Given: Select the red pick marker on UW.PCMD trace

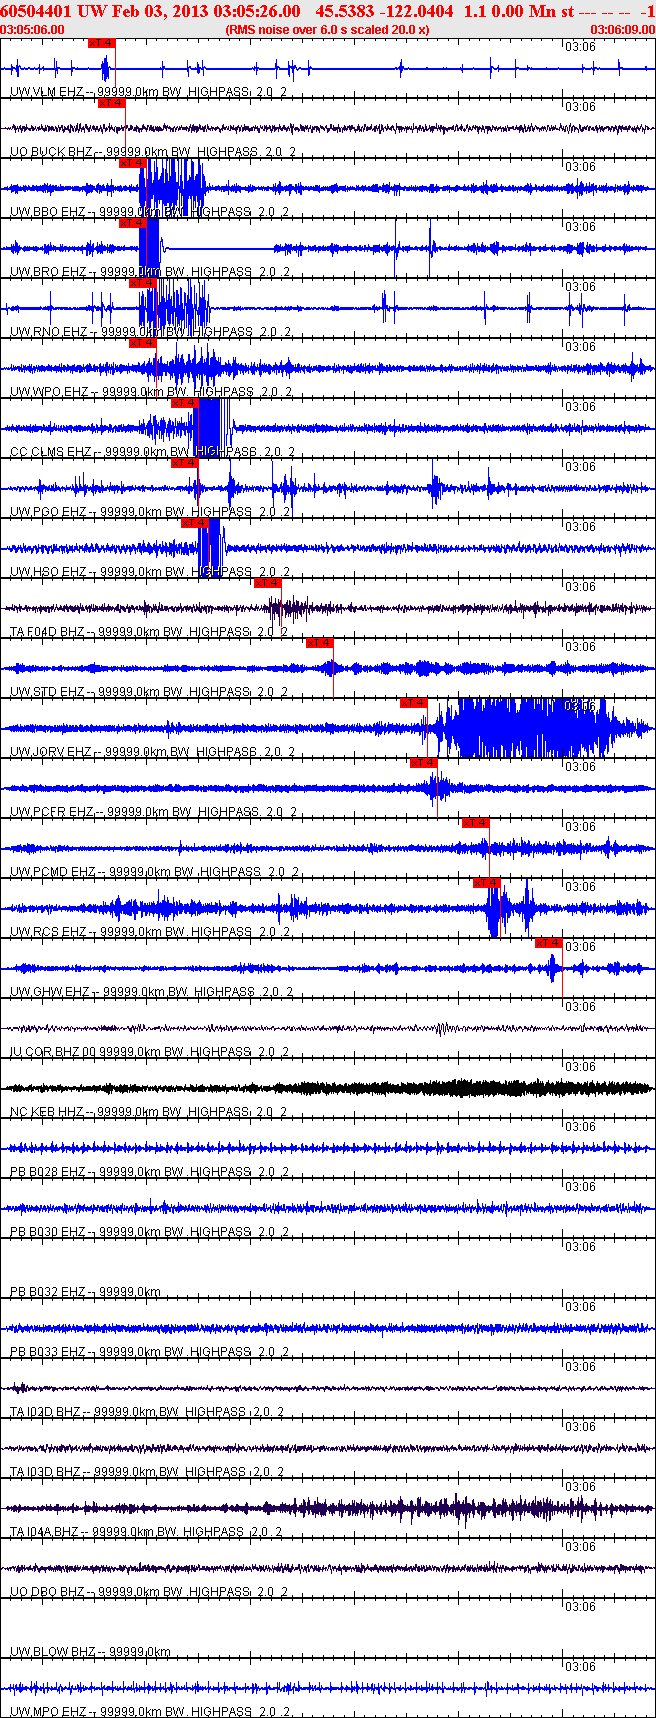Looking at the screenshot, I should tap(475, 823).
